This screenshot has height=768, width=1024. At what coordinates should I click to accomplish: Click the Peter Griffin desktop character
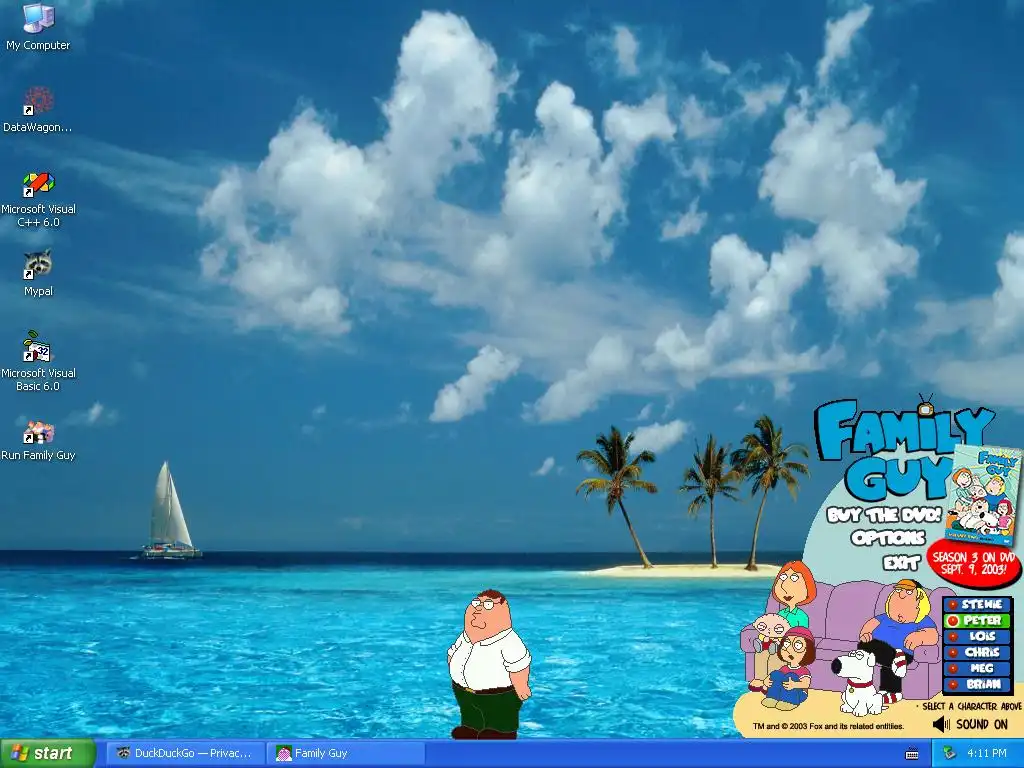(489, 664)
